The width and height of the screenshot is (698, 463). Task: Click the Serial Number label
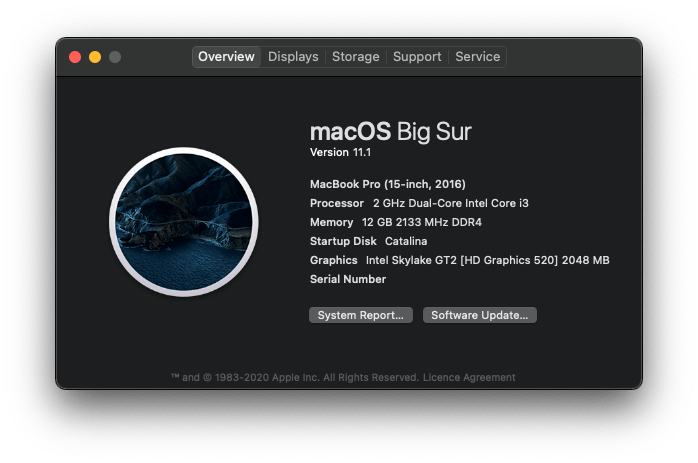tap(348, 279)
